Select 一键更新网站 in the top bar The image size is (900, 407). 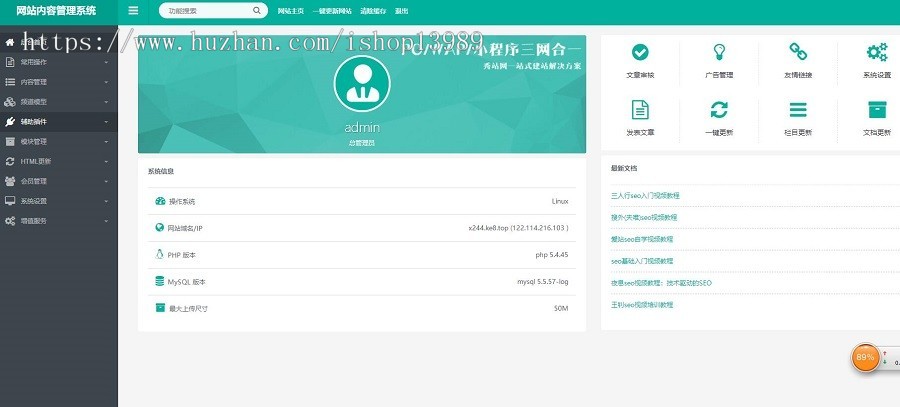[x=332, y=11]
